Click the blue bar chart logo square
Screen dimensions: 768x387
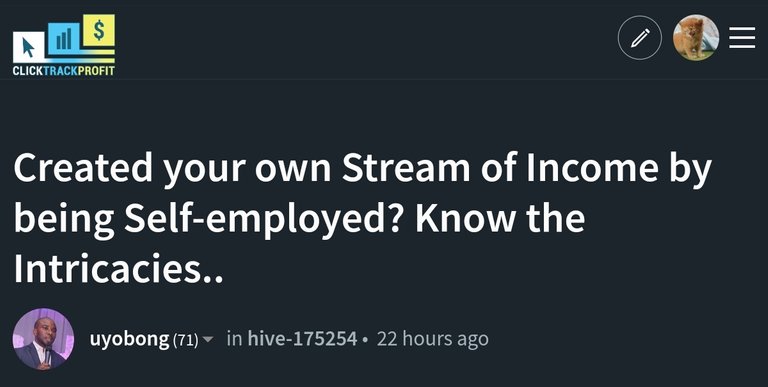tap(64, 39)
